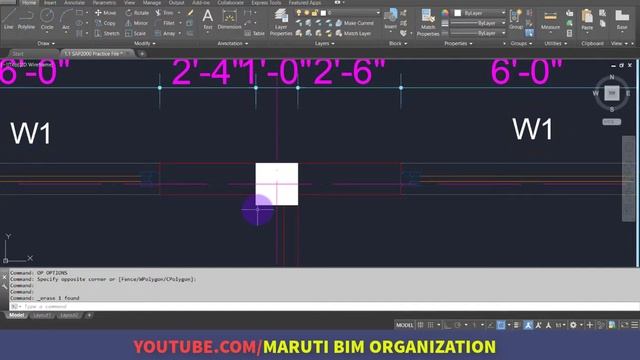Open the View ribbon tab
Viewport: 640px width, 360px height.
click(129, 3)
